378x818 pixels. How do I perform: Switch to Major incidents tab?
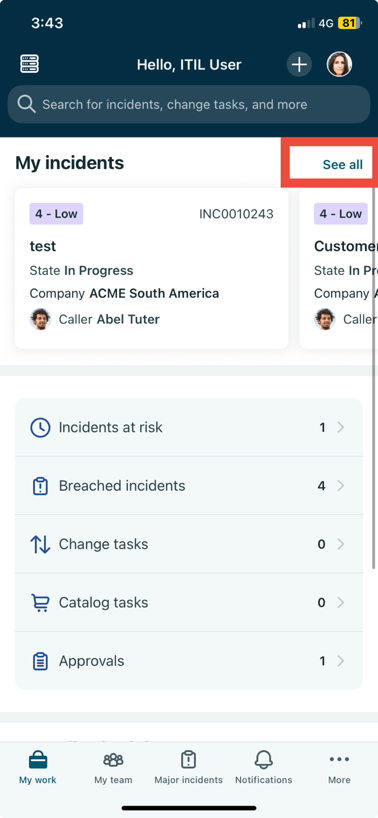pos(188,768)
